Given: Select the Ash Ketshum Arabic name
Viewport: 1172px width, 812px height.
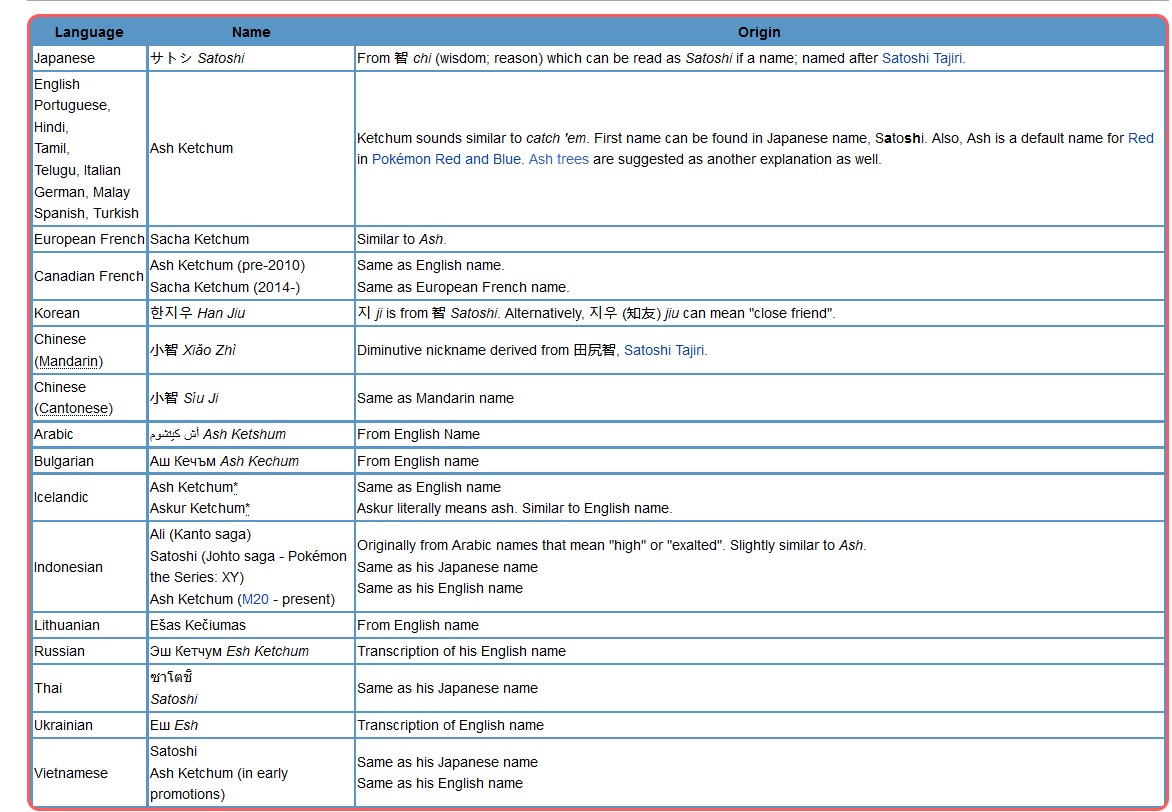Looking at the screenshot, I should point(218,434).
